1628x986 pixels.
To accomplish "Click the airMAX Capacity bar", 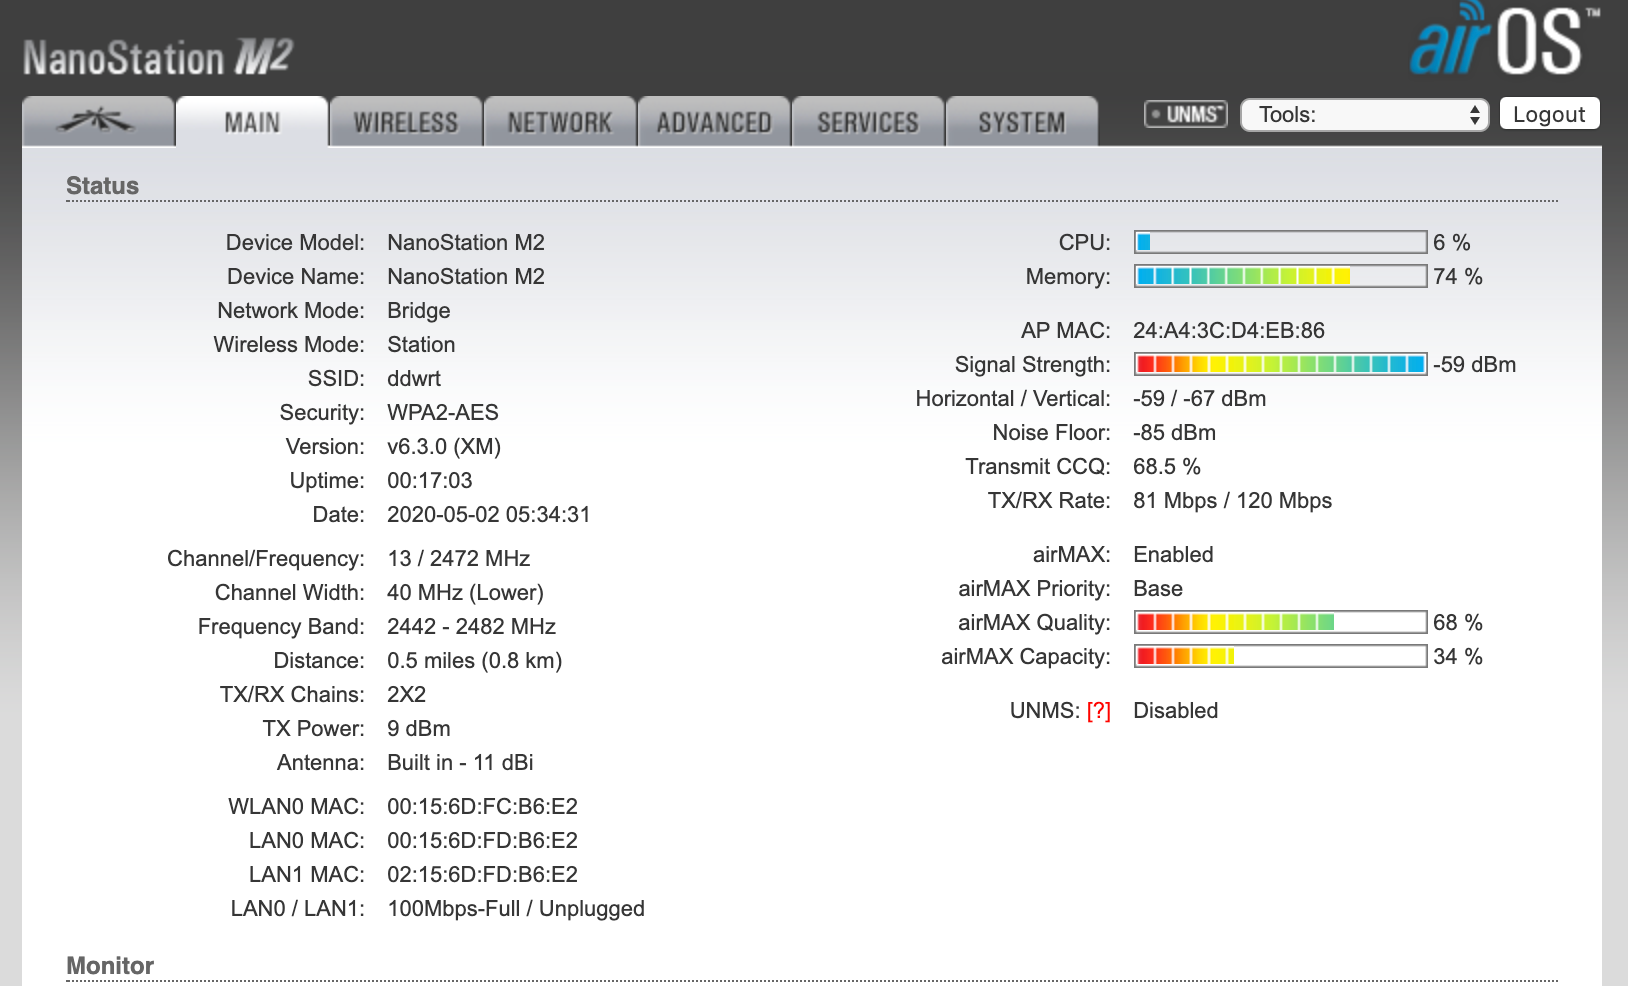I will [x=1279, y=656].
